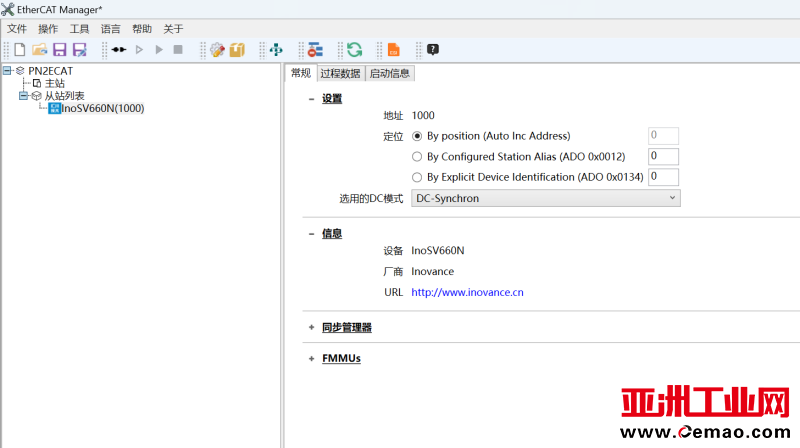Click the 设置 section heading
The width and height of the screenshot is (800, 448).
click(x=332, y=99)
